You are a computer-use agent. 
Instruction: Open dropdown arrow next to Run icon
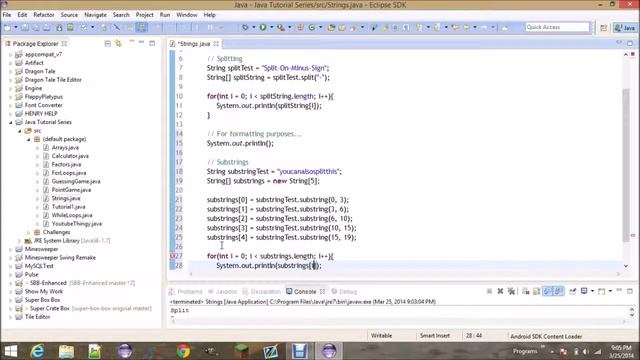pyautogui.click(x=271, y=27)
